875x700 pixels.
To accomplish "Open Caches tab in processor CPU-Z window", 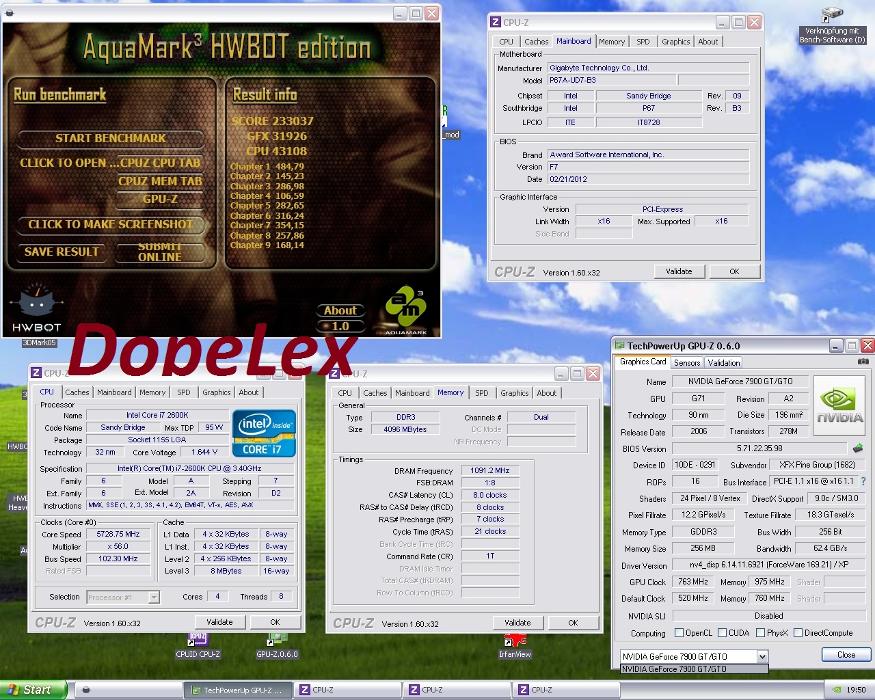I will tap(77, 392).
